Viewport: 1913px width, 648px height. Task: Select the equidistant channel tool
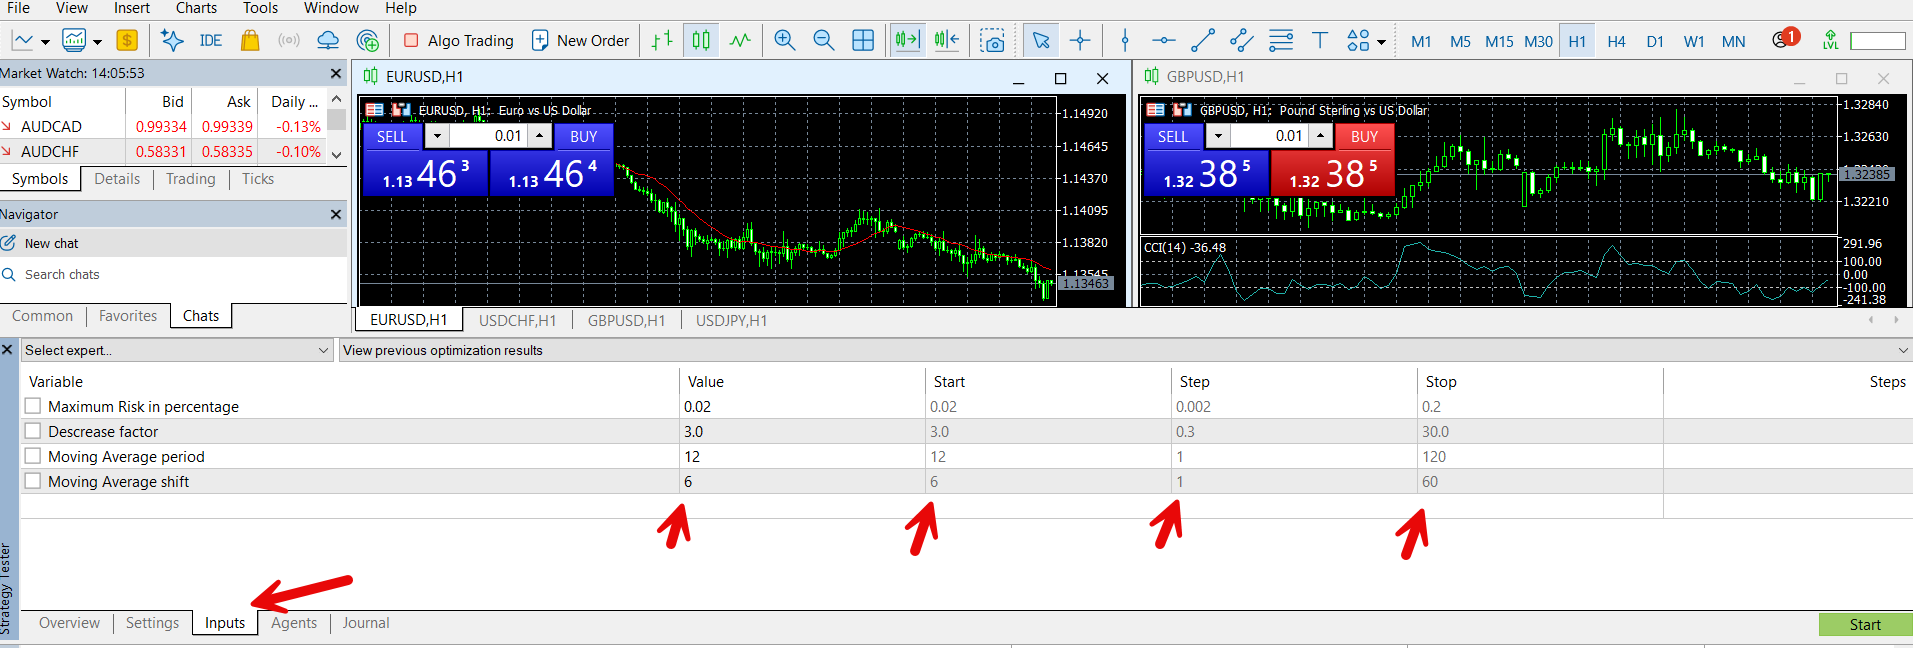1242,41
